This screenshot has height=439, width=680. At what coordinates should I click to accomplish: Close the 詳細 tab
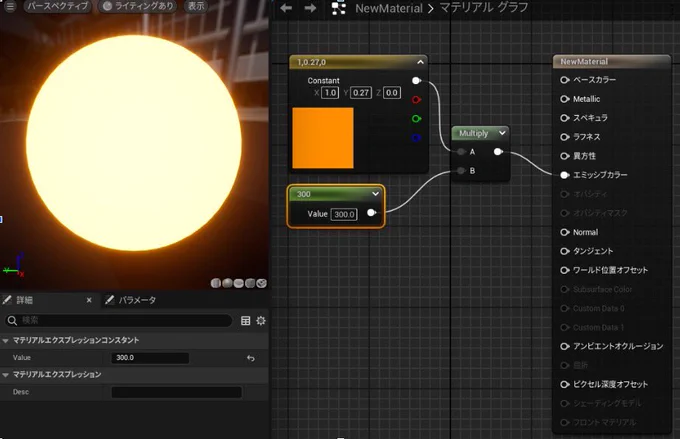[x=89, y=300]
